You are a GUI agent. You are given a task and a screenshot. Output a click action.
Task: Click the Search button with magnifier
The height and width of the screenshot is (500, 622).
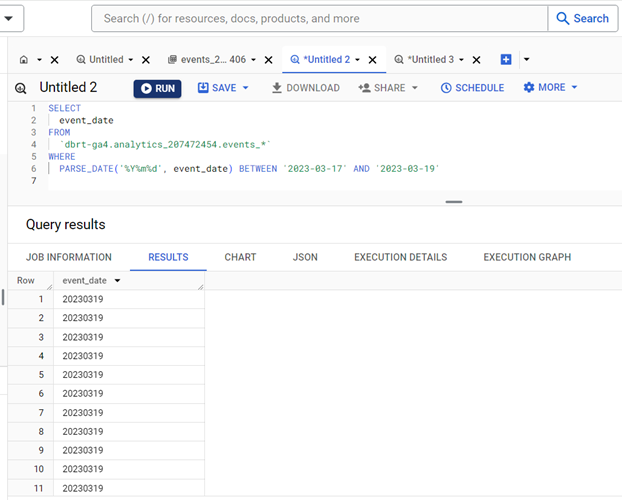583,18
